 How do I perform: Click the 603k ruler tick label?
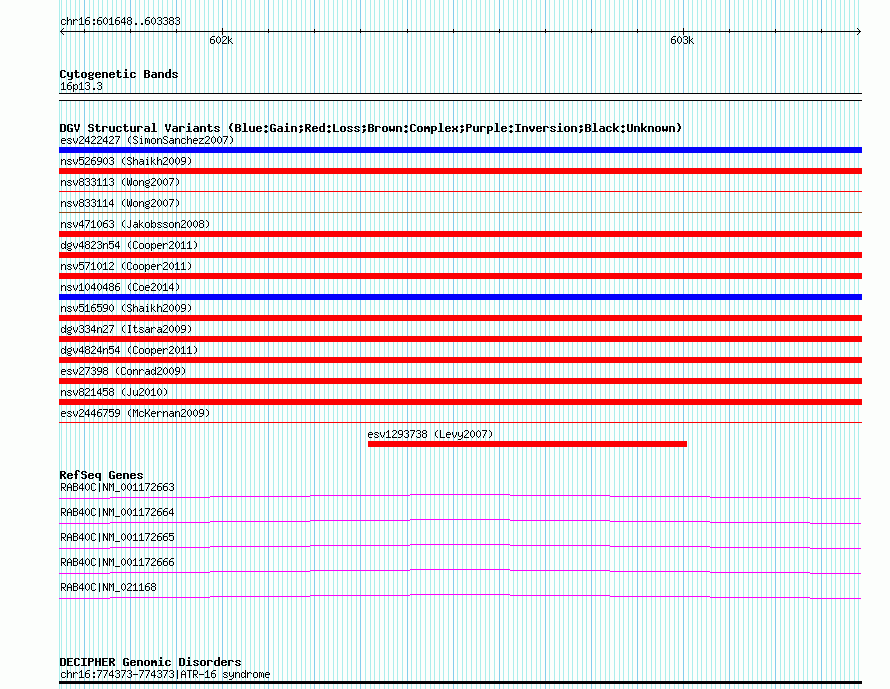click(682, 40)
